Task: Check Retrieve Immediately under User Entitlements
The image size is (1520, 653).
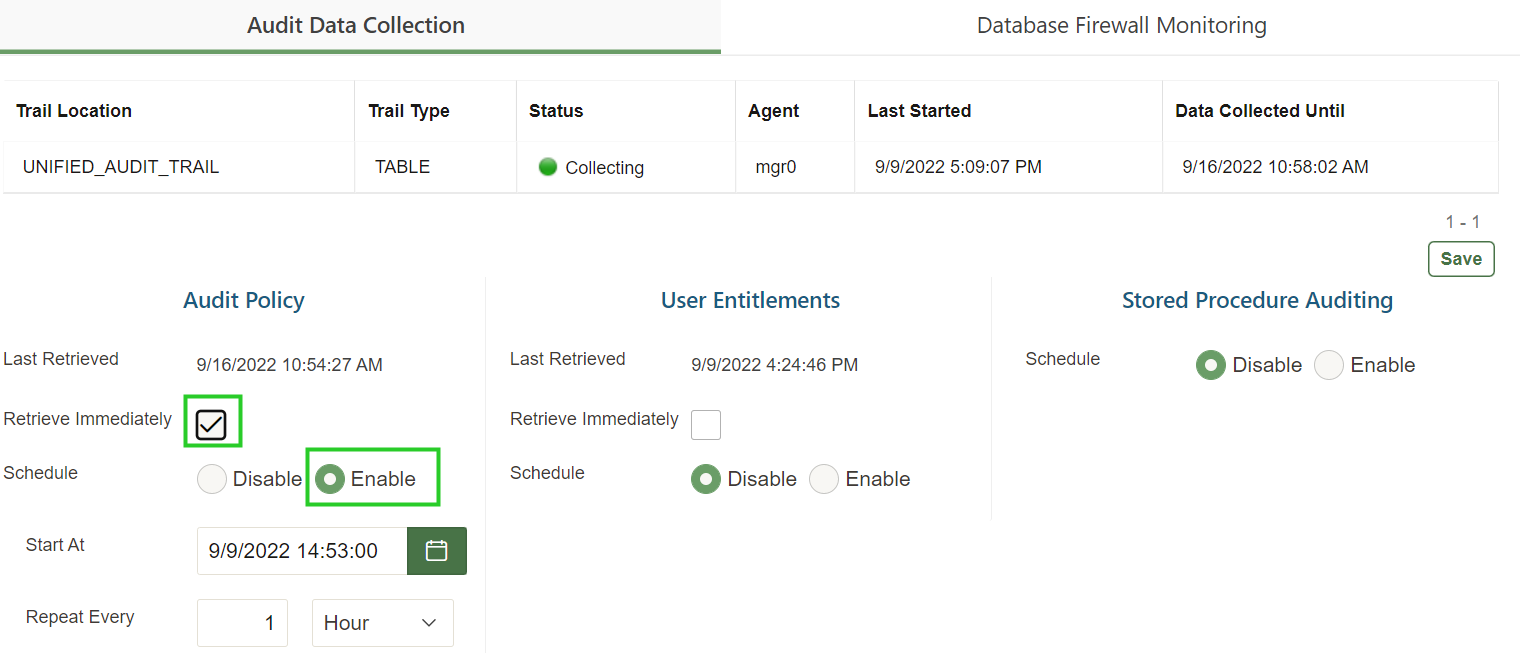Action: (x=706, y=425)
